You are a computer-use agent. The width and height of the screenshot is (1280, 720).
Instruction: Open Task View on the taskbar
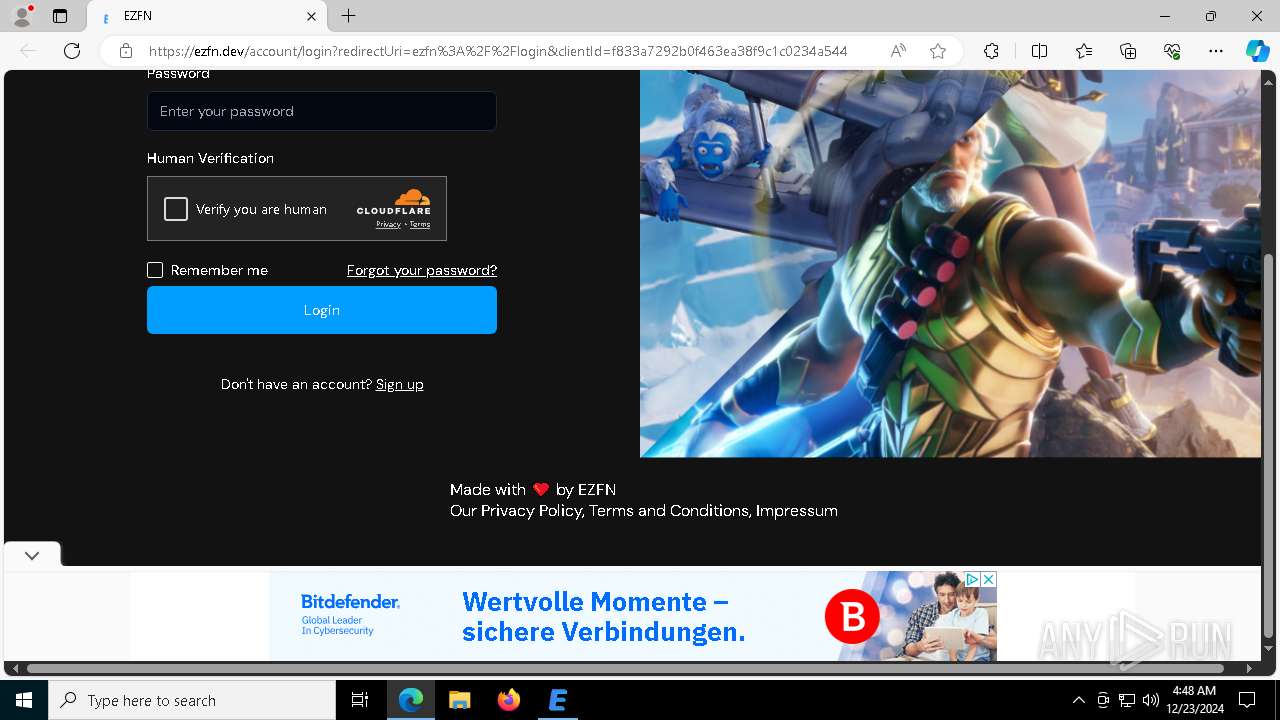360,700
